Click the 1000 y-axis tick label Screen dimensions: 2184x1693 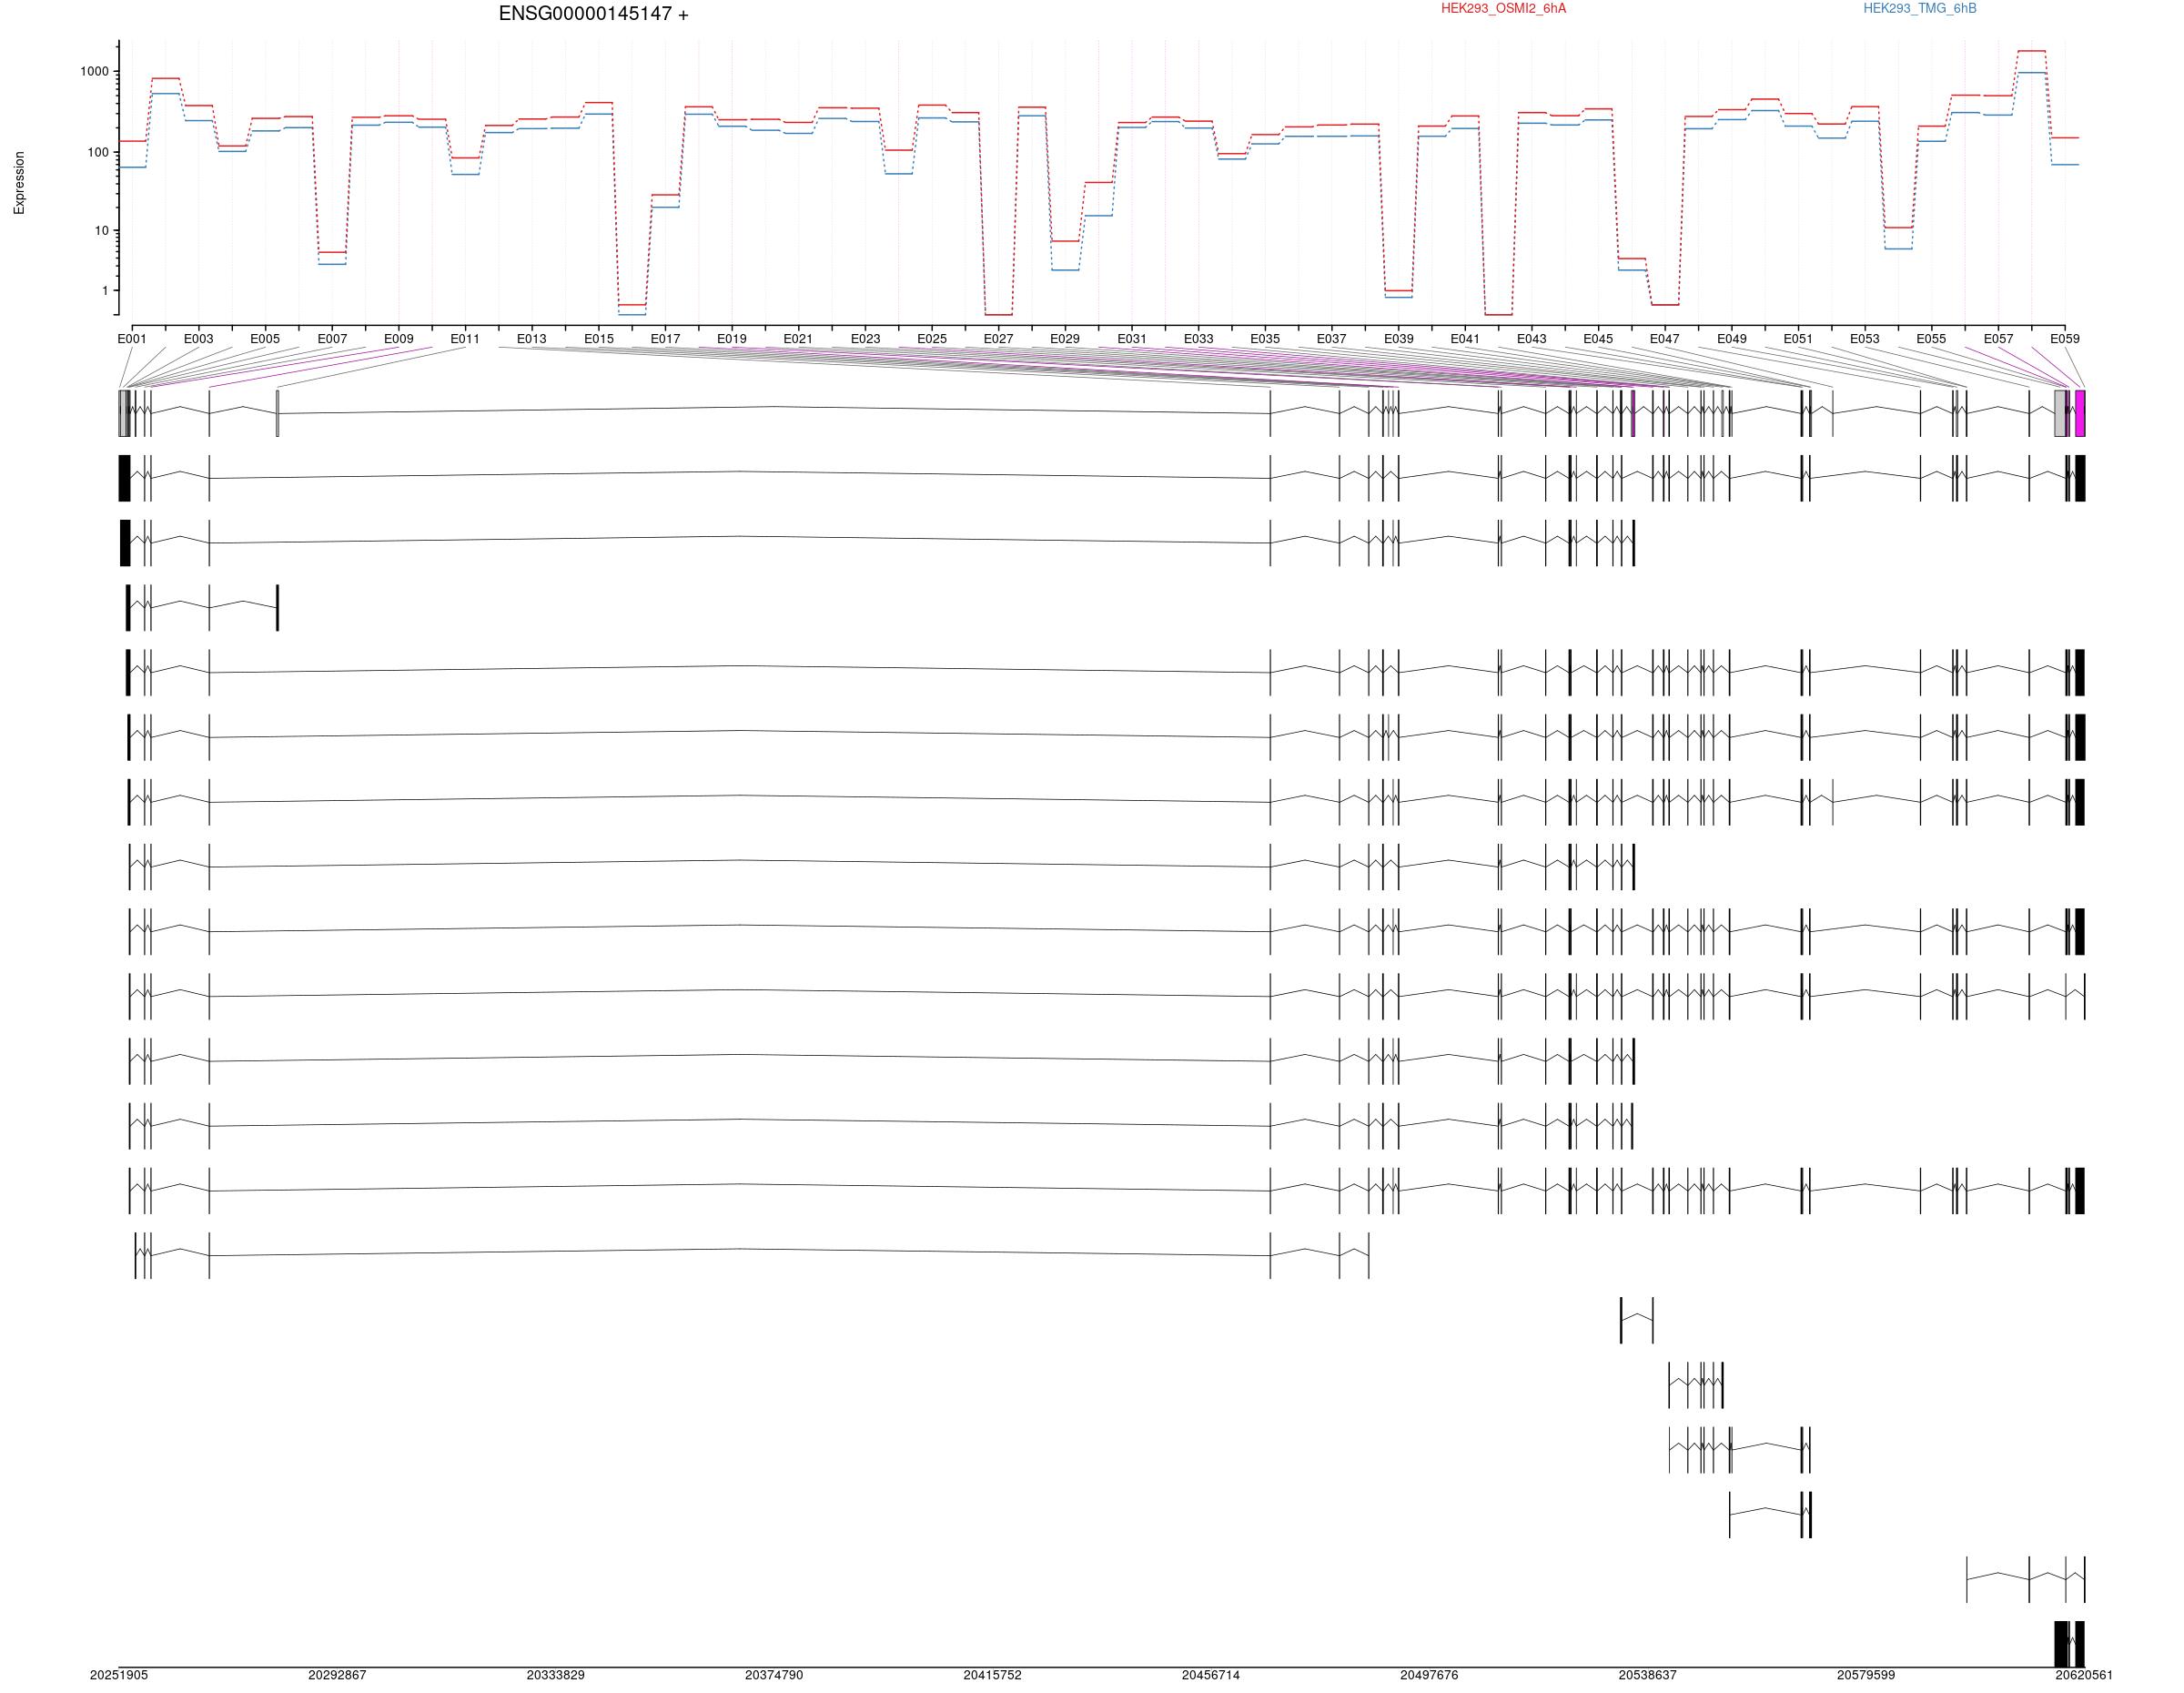point(95,72)
